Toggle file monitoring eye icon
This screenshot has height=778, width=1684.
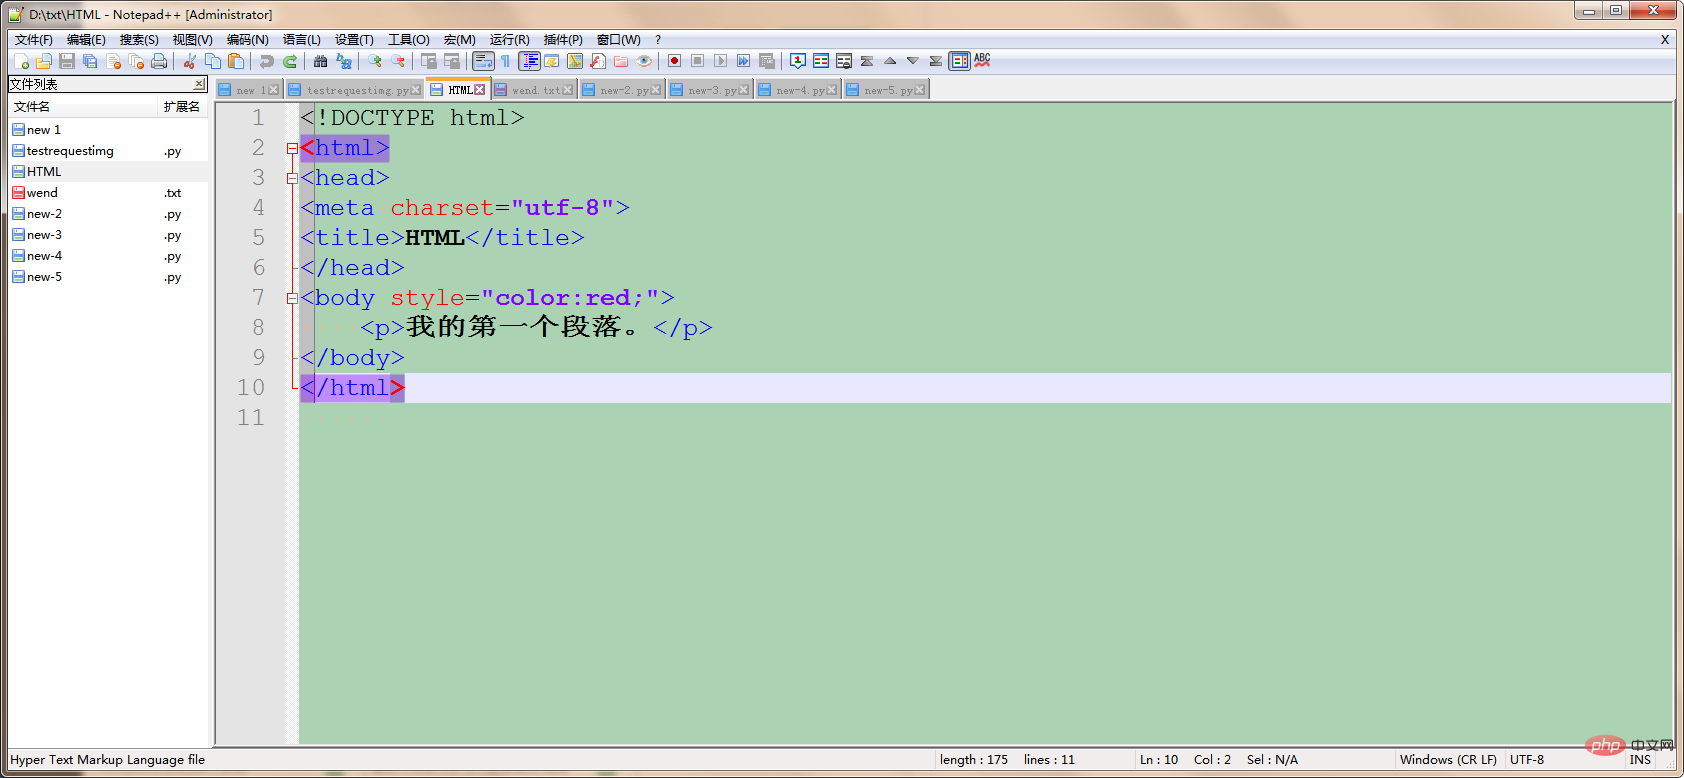pos(643,61)
